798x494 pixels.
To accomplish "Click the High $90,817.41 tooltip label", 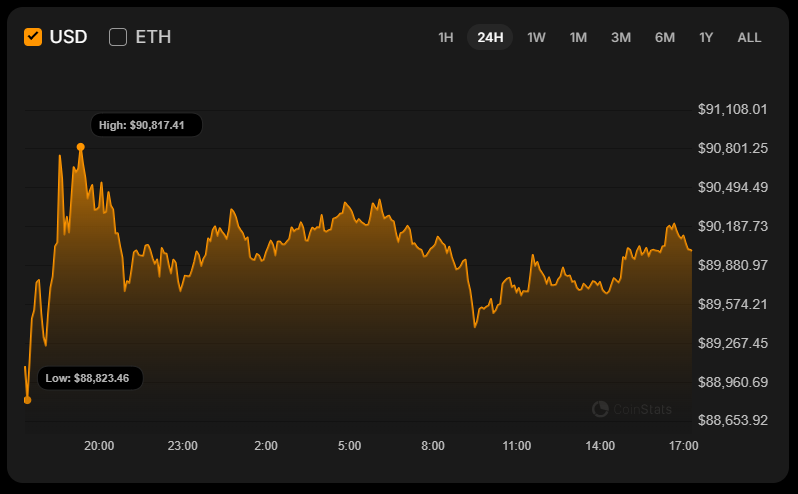I will [142, 125].
